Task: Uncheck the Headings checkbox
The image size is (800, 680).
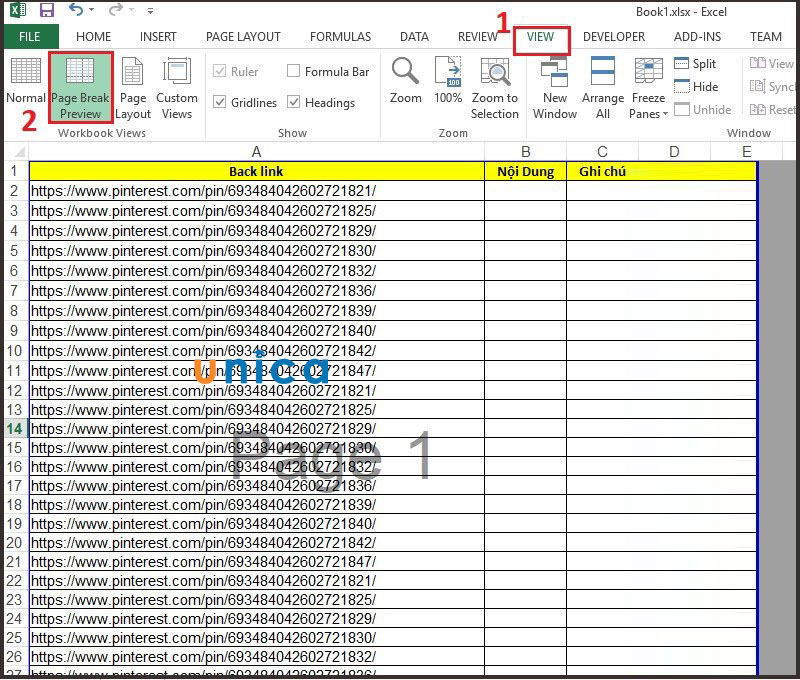Action: pyautogui.click(x=293, y=102)
